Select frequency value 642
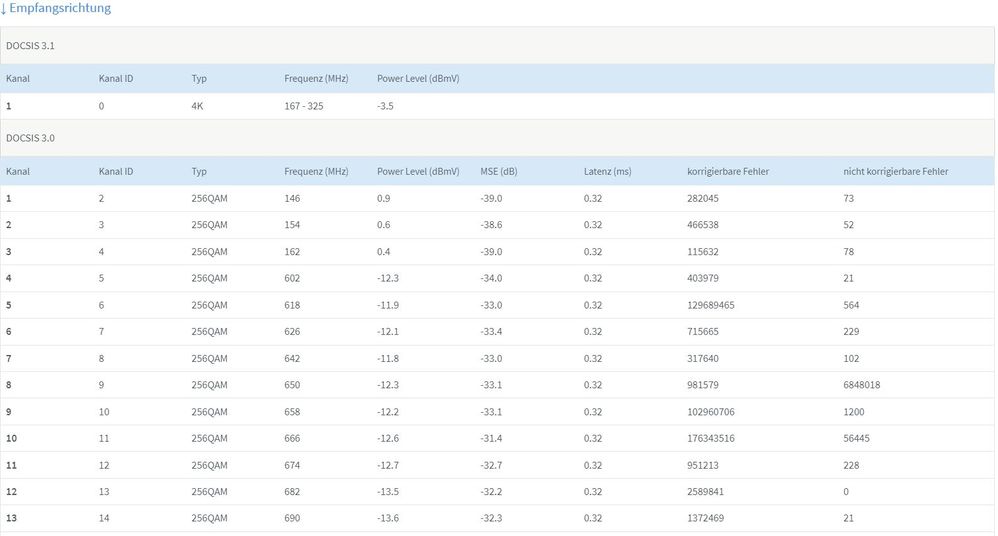This screenshot has height=536, width=998. pos(292,358)
